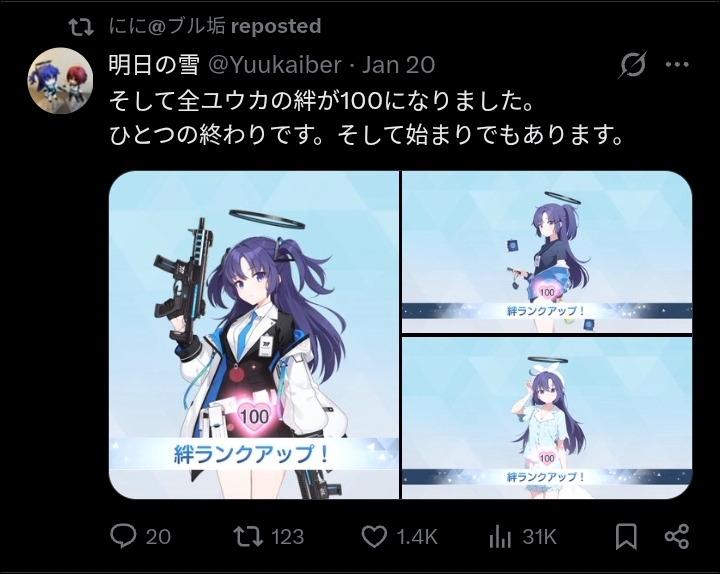Screen dimensions: 720x574
Task: Like the post with heart icon
Action: 374,536
